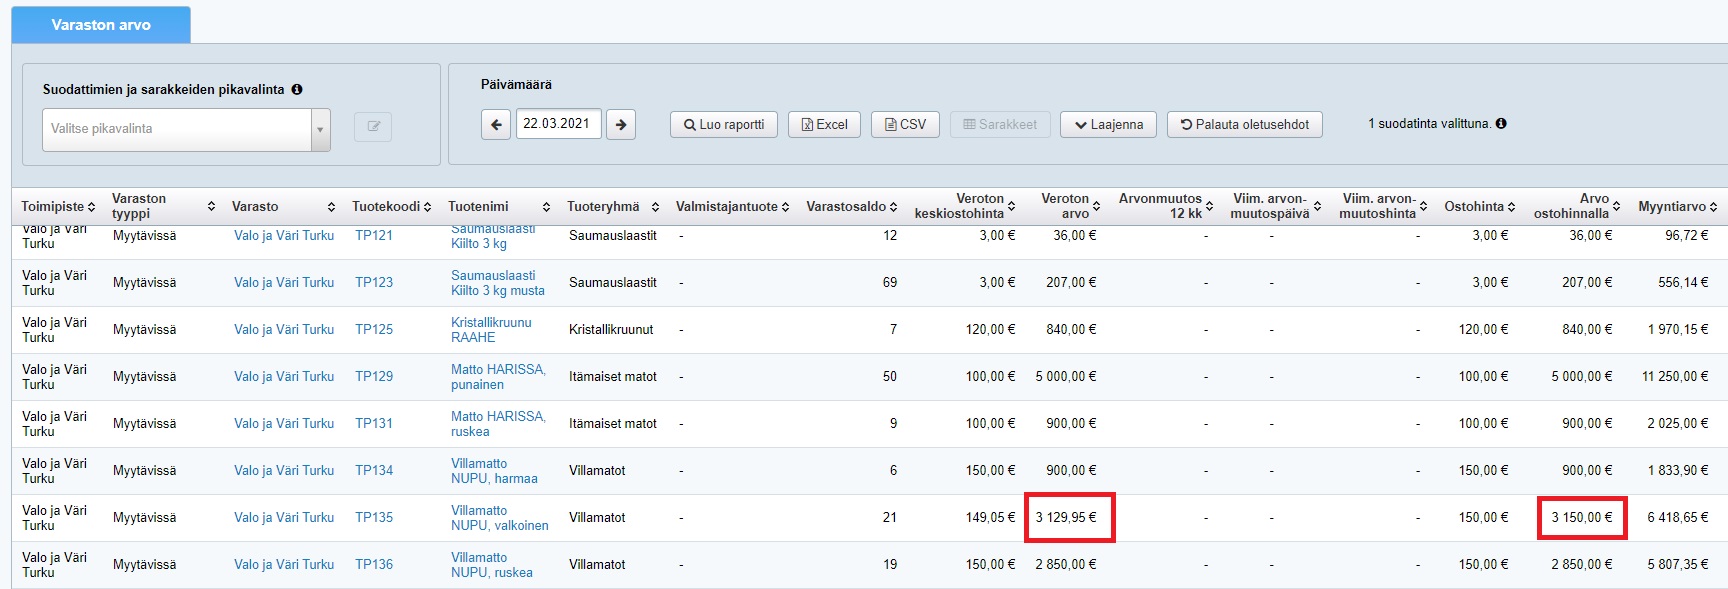Click the info icon after '1 suodatinta valittuna'
The width and height of the screenshot is (1728, 589).
pyautogui.click(x=1501, y=124)
